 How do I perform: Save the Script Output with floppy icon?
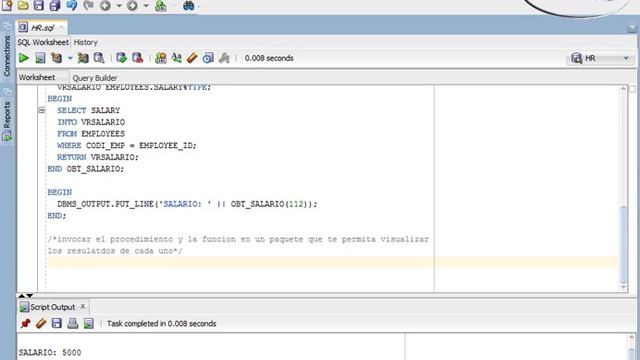click(57, 323)
